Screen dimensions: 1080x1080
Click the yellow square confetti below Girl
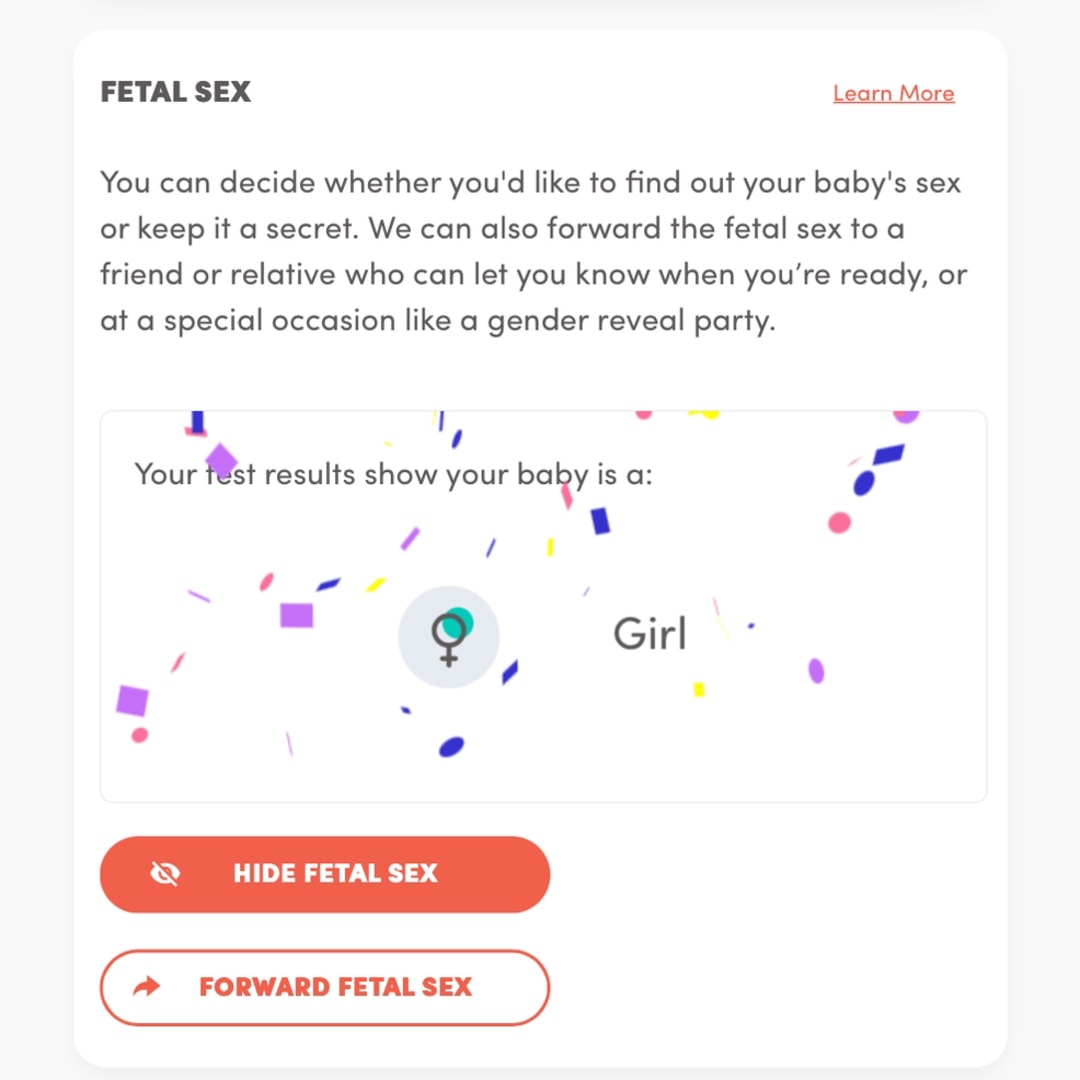point(699,689)
